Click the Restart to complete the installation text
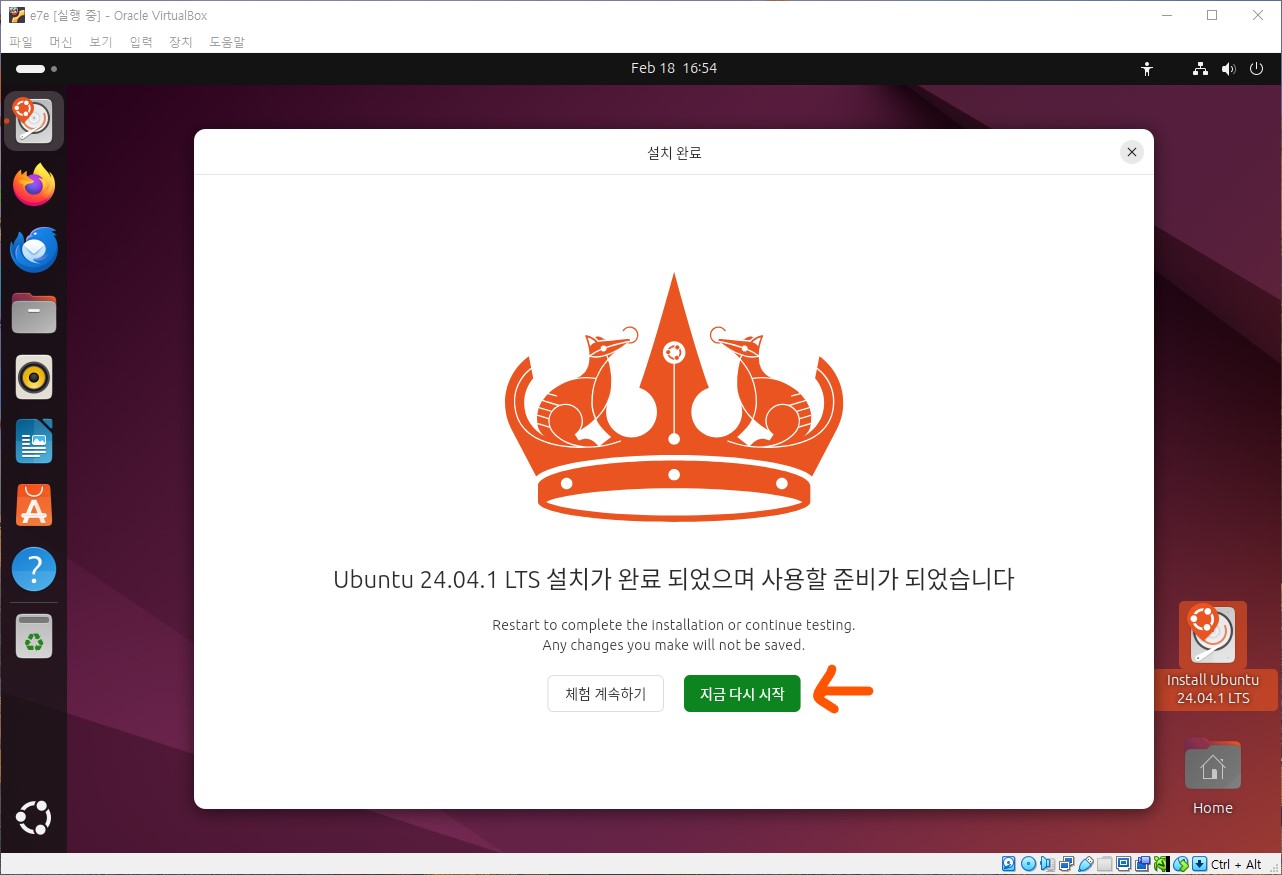Viewport: 1282px width, 875px height. coord(674,625)
